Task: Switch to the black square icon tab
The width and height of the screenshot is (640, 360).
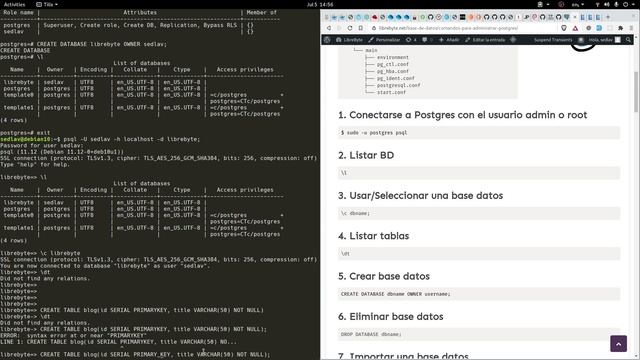Action: coord(462,17)
